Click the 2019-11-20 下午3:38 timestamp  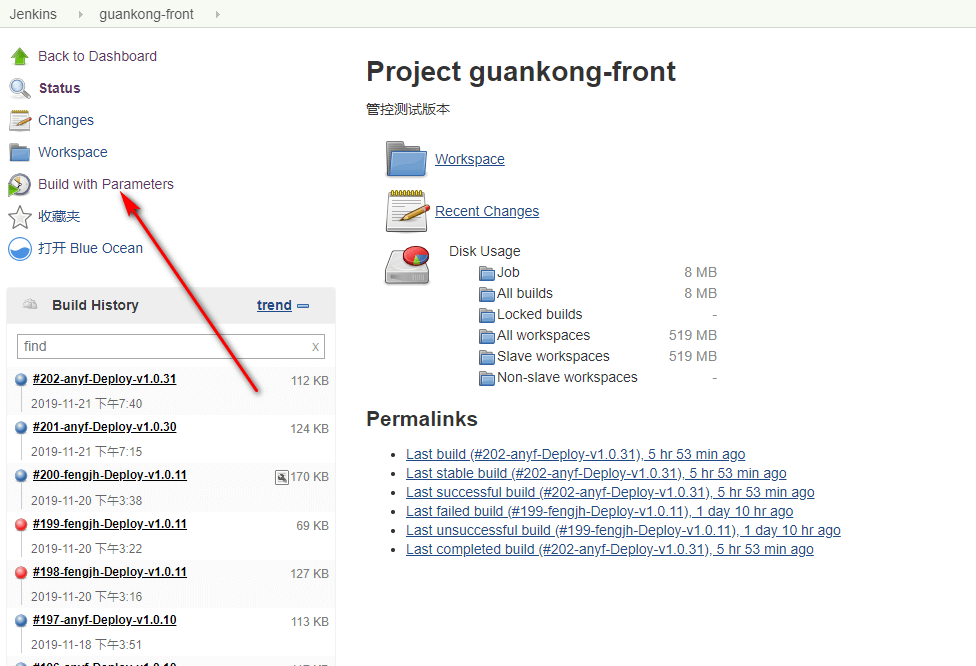87,500
